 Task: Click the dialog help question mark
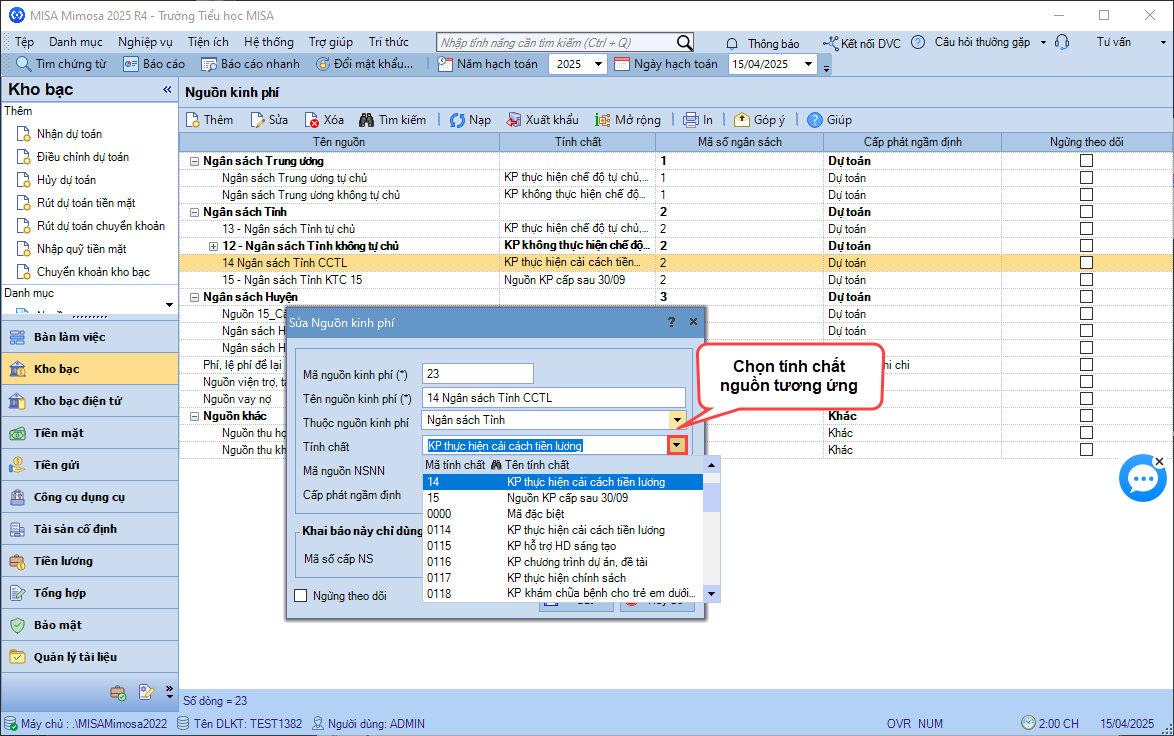pos(671,322)
